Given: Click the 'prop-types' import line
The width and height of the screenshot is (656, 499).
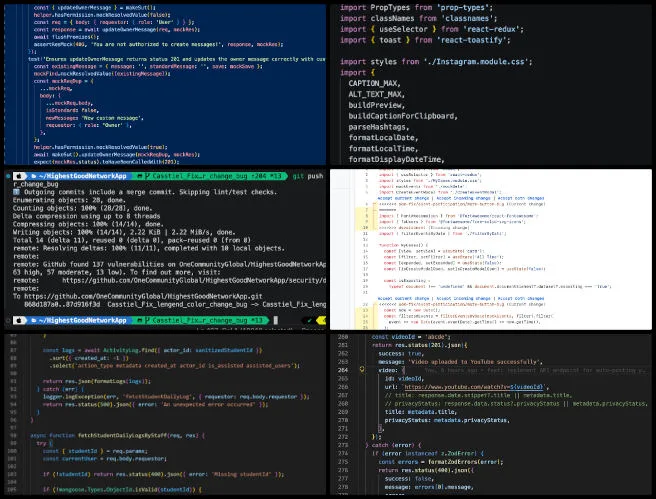Looking at the screenshot, I should [416, 8].
